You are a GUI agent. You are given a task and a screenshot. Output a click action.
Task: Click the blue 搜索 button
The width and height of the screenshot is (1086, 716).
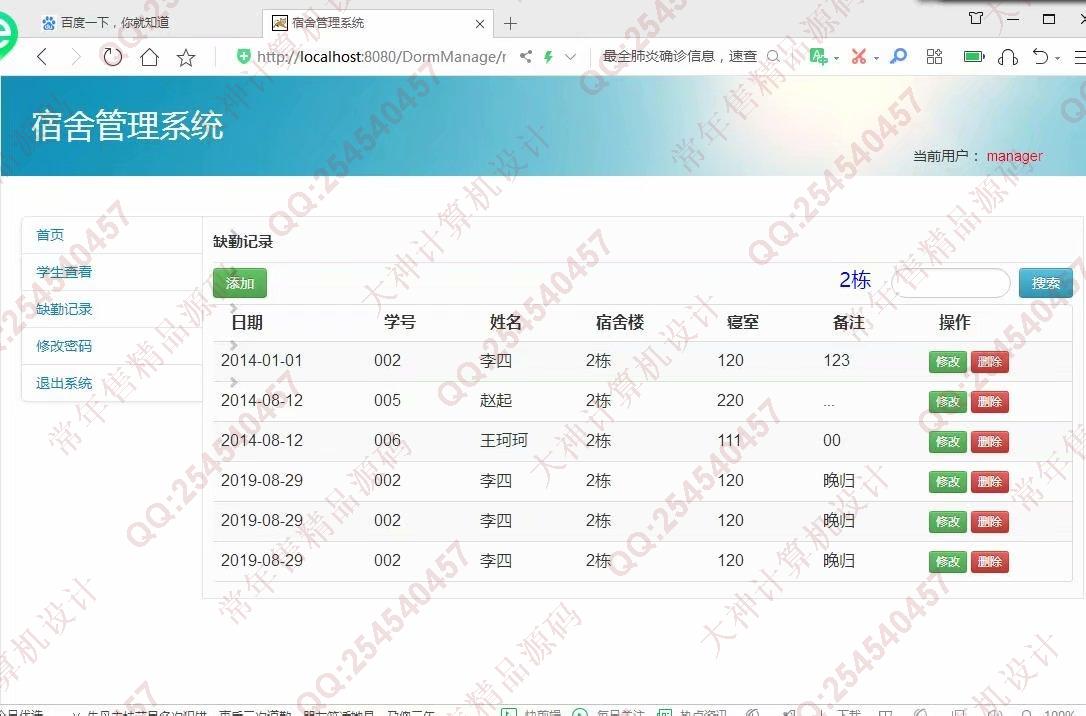(1046, 283)
